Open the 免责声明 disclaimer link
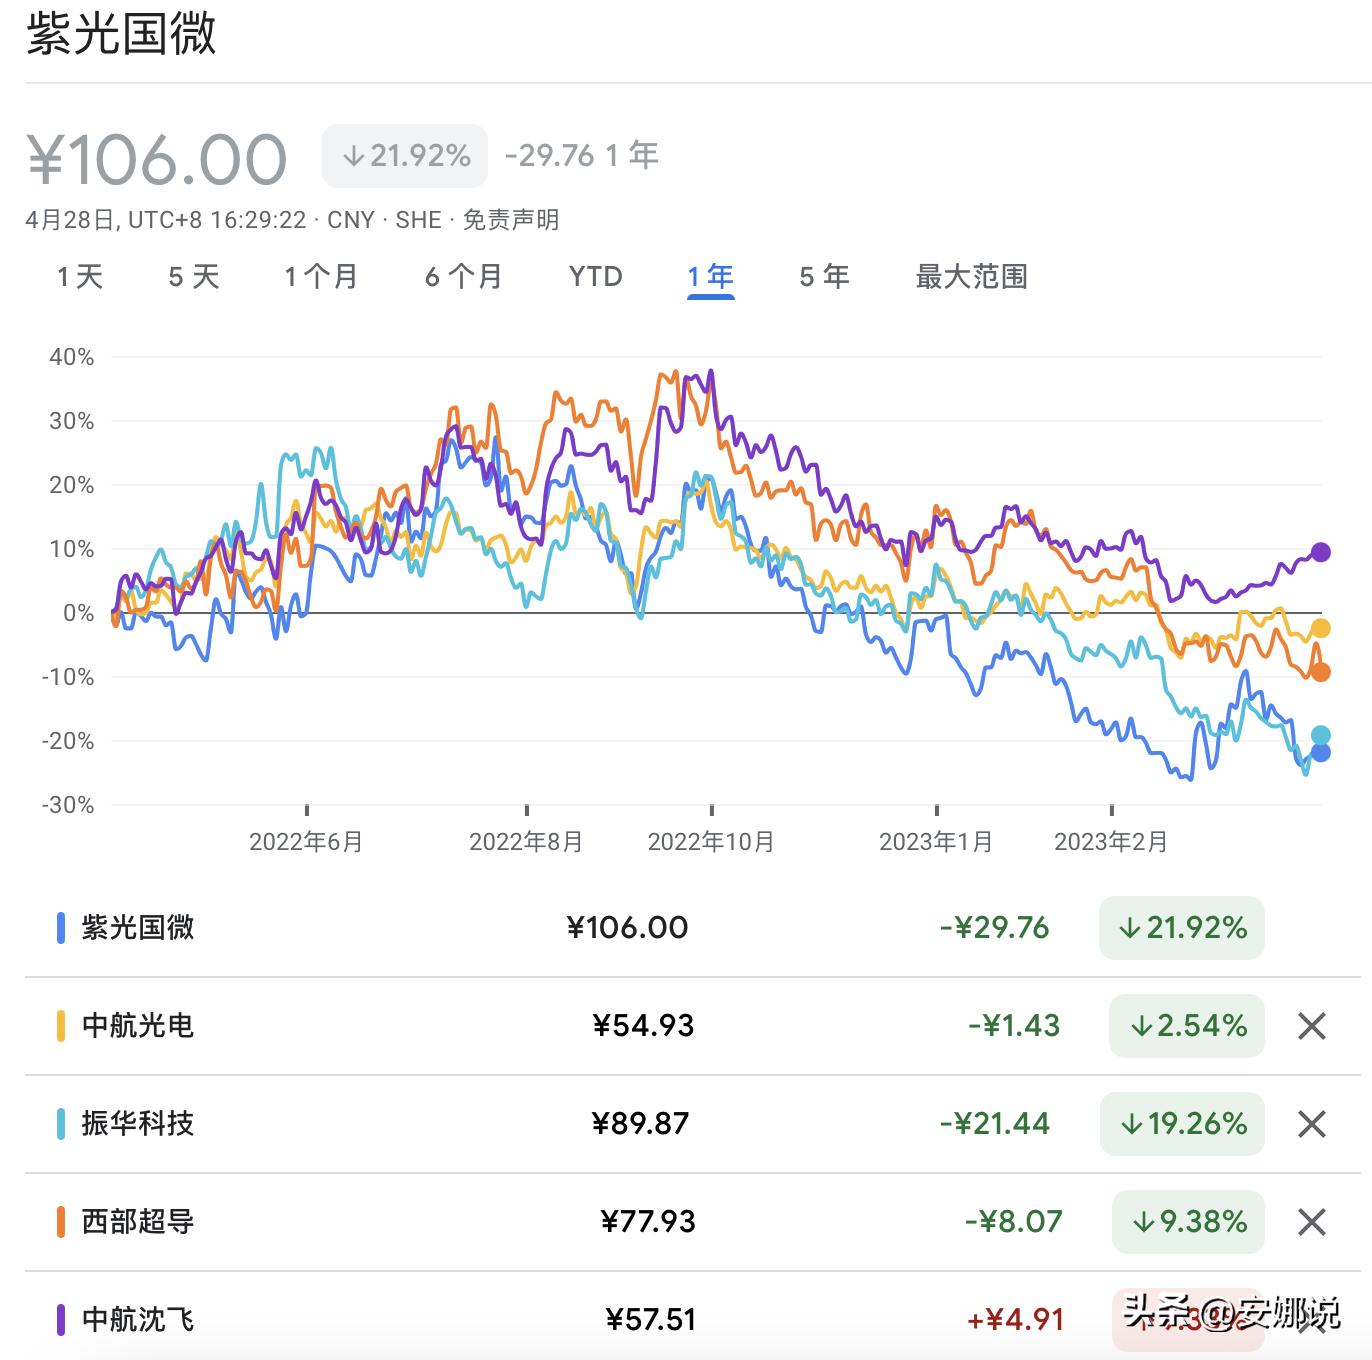 [511, 220]
